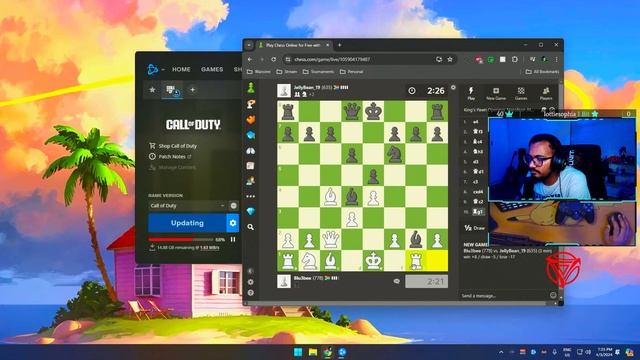Collapse the chess.com sidebar

[251, 271]
